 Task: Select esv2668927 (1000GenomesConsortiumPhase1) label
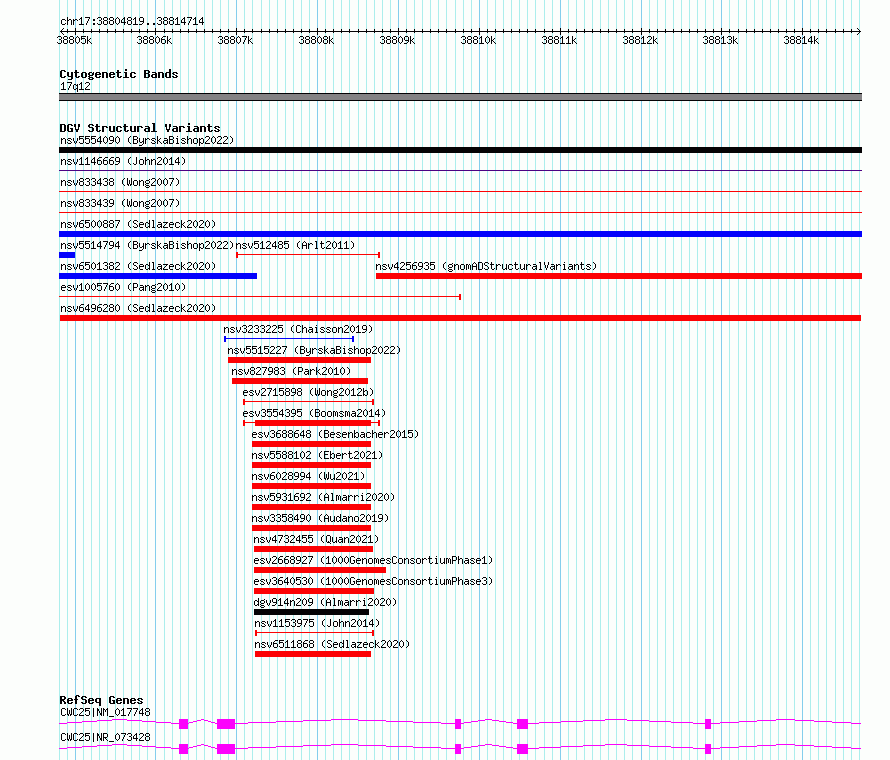click(373, 560)
